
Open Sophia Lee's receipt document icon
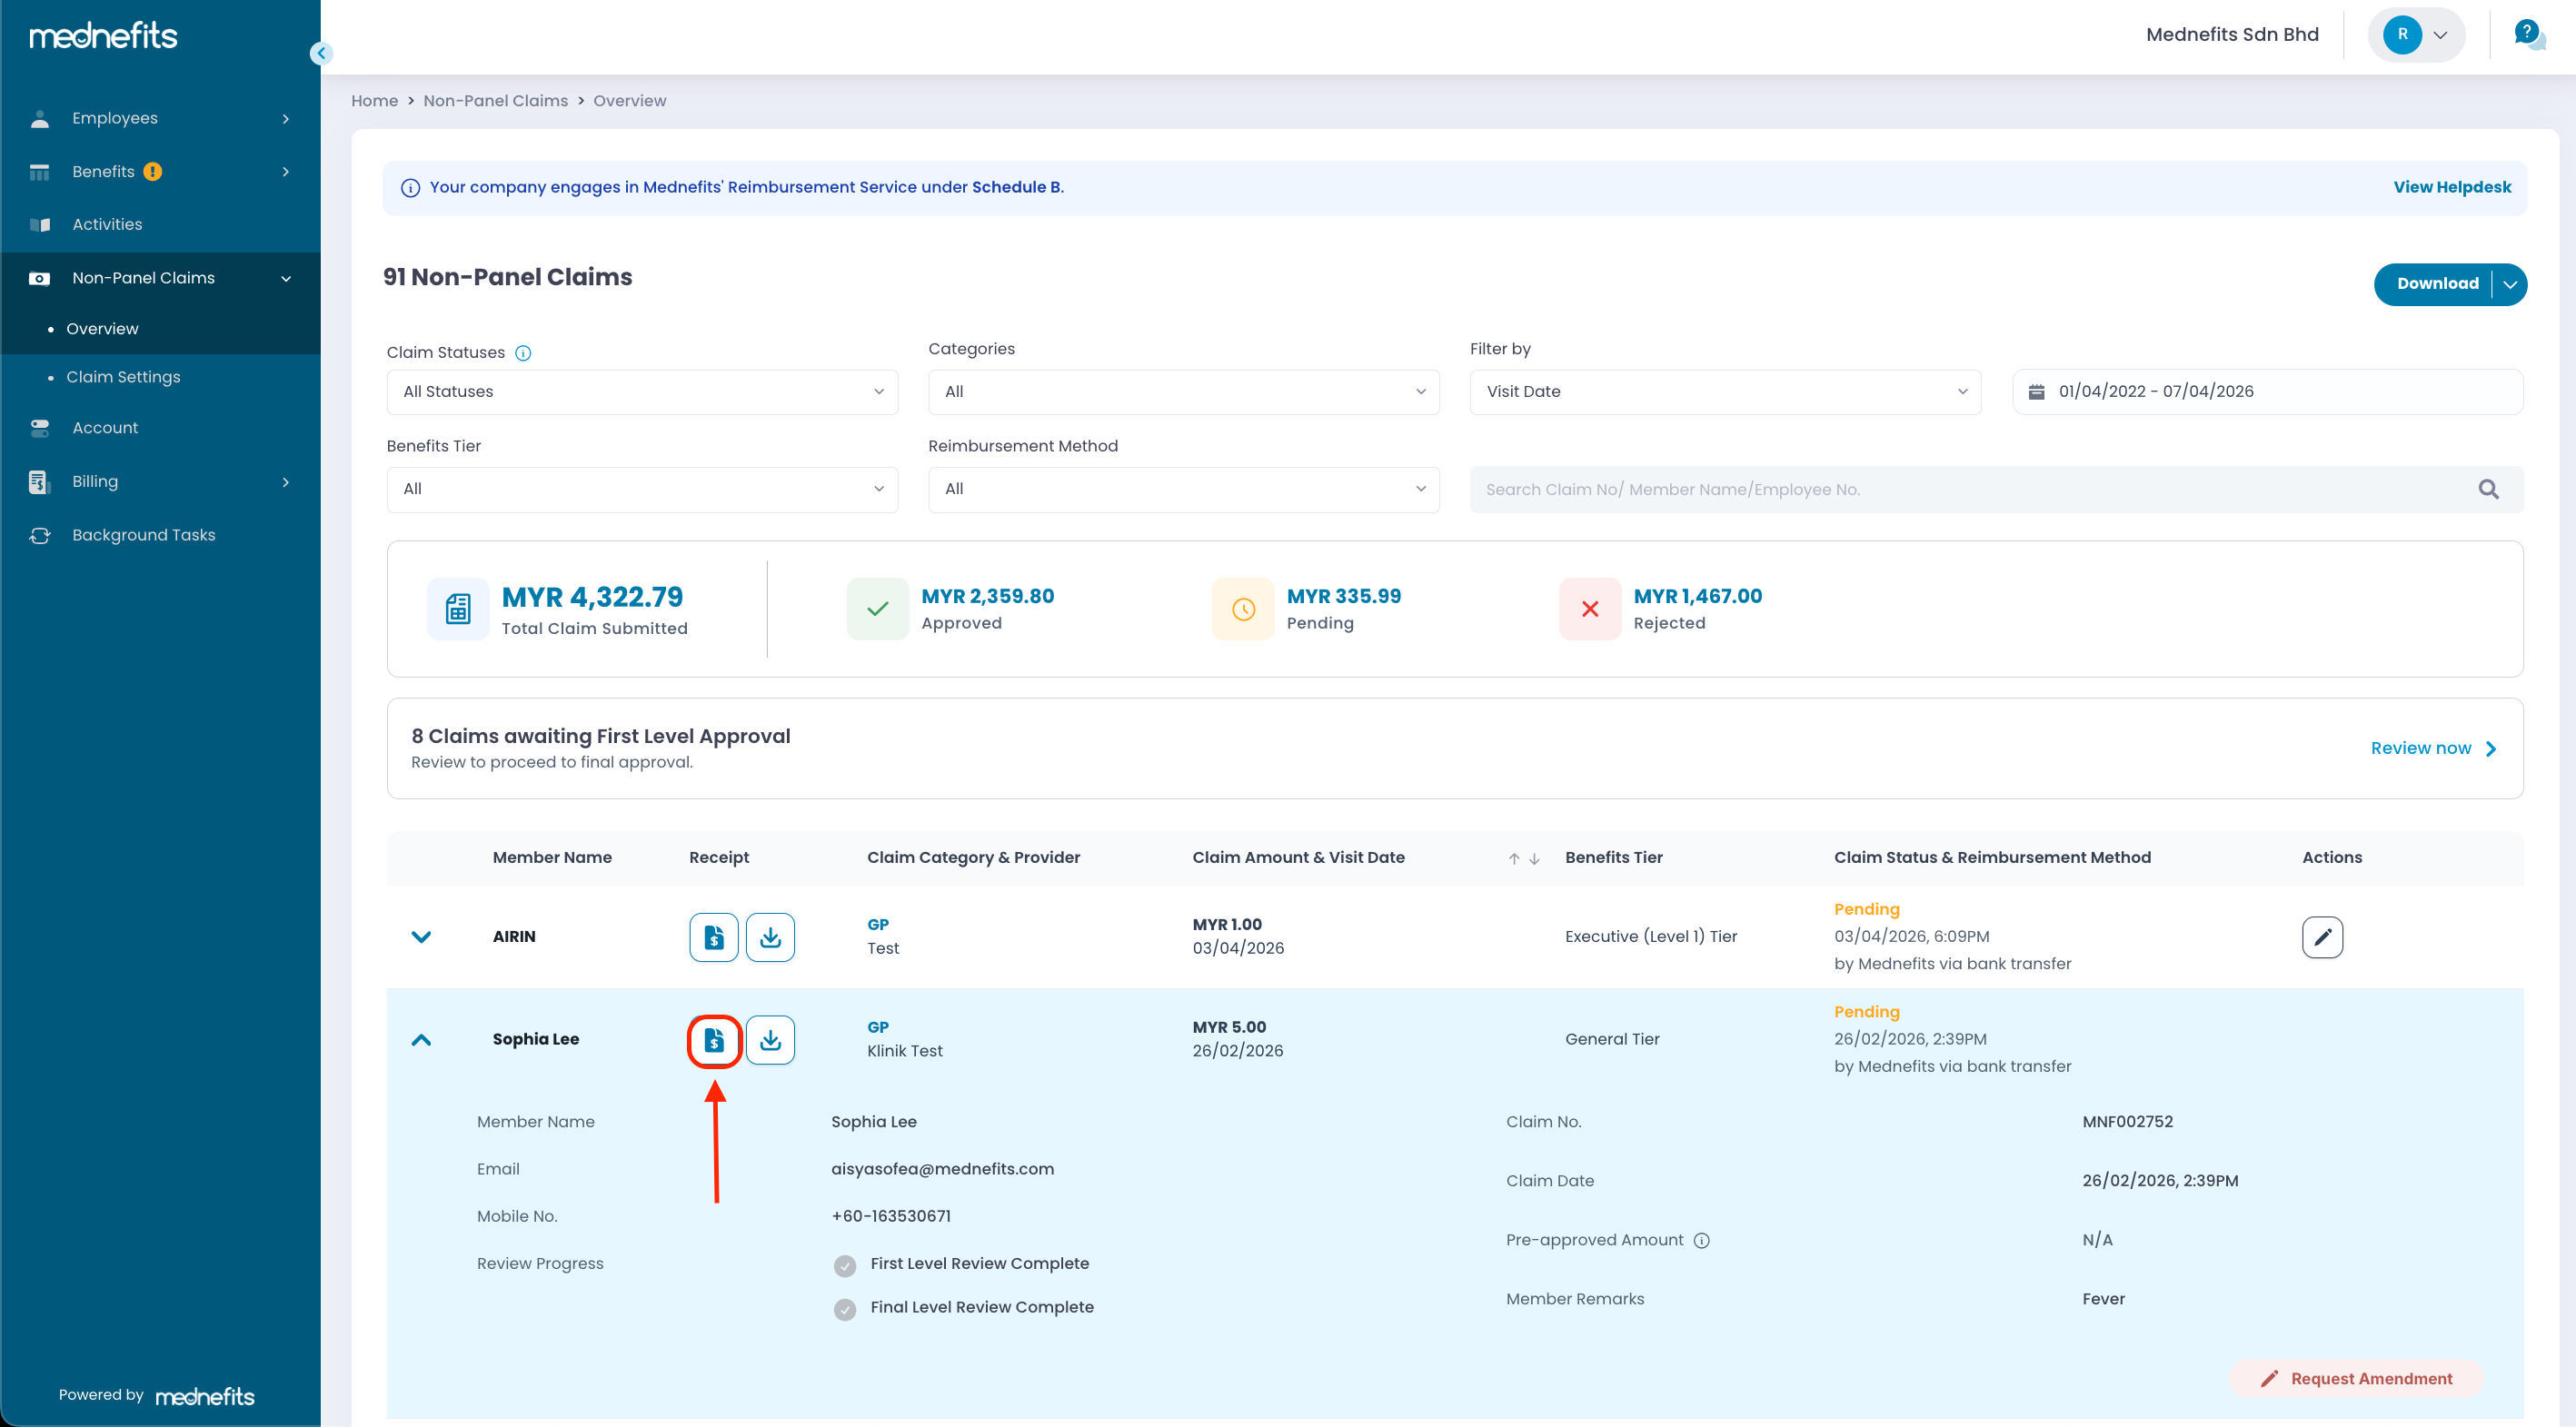coord(713,1040)
